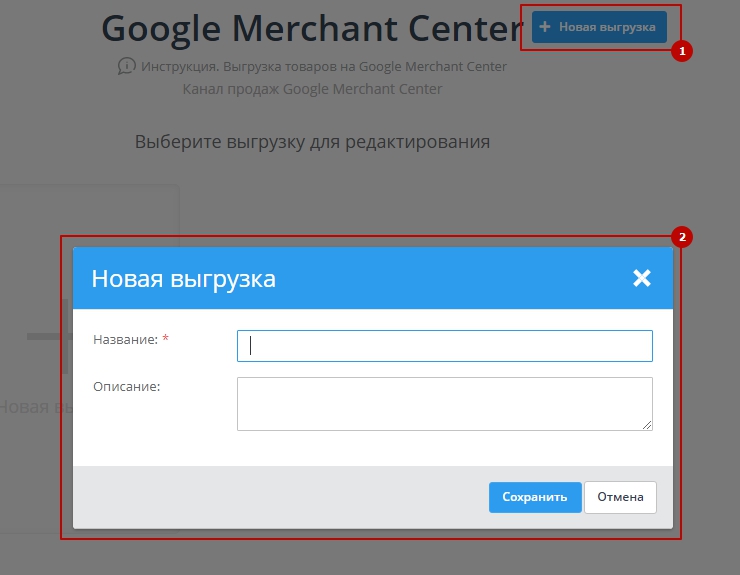Click the Выберите выгрузку для редактирования heading
This screenshot has height=575, width=740.
(x=312, y=141)
